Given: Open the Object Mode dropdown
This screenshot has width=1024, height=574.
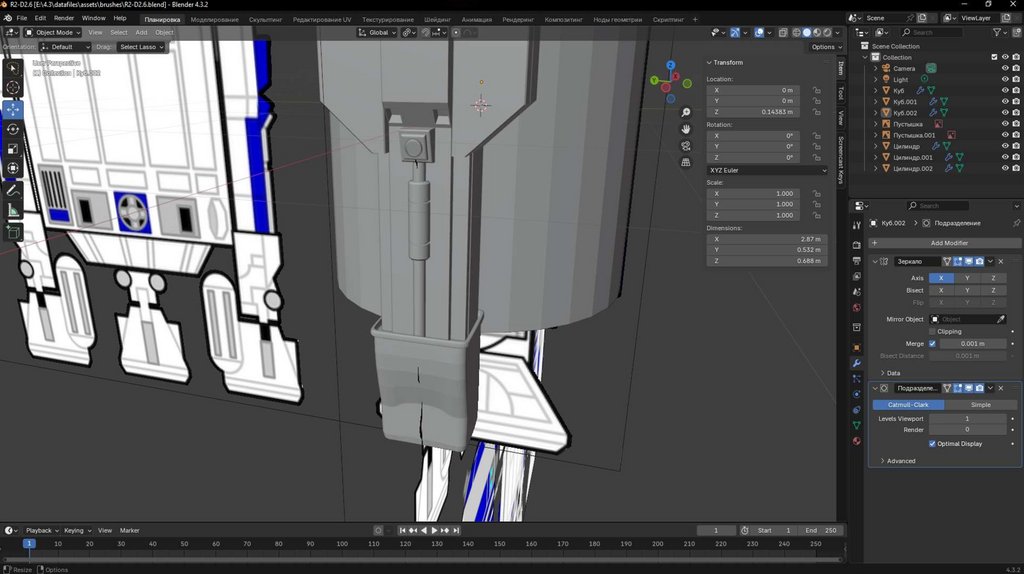Looking at the screenshot, I should pos(54,32).
